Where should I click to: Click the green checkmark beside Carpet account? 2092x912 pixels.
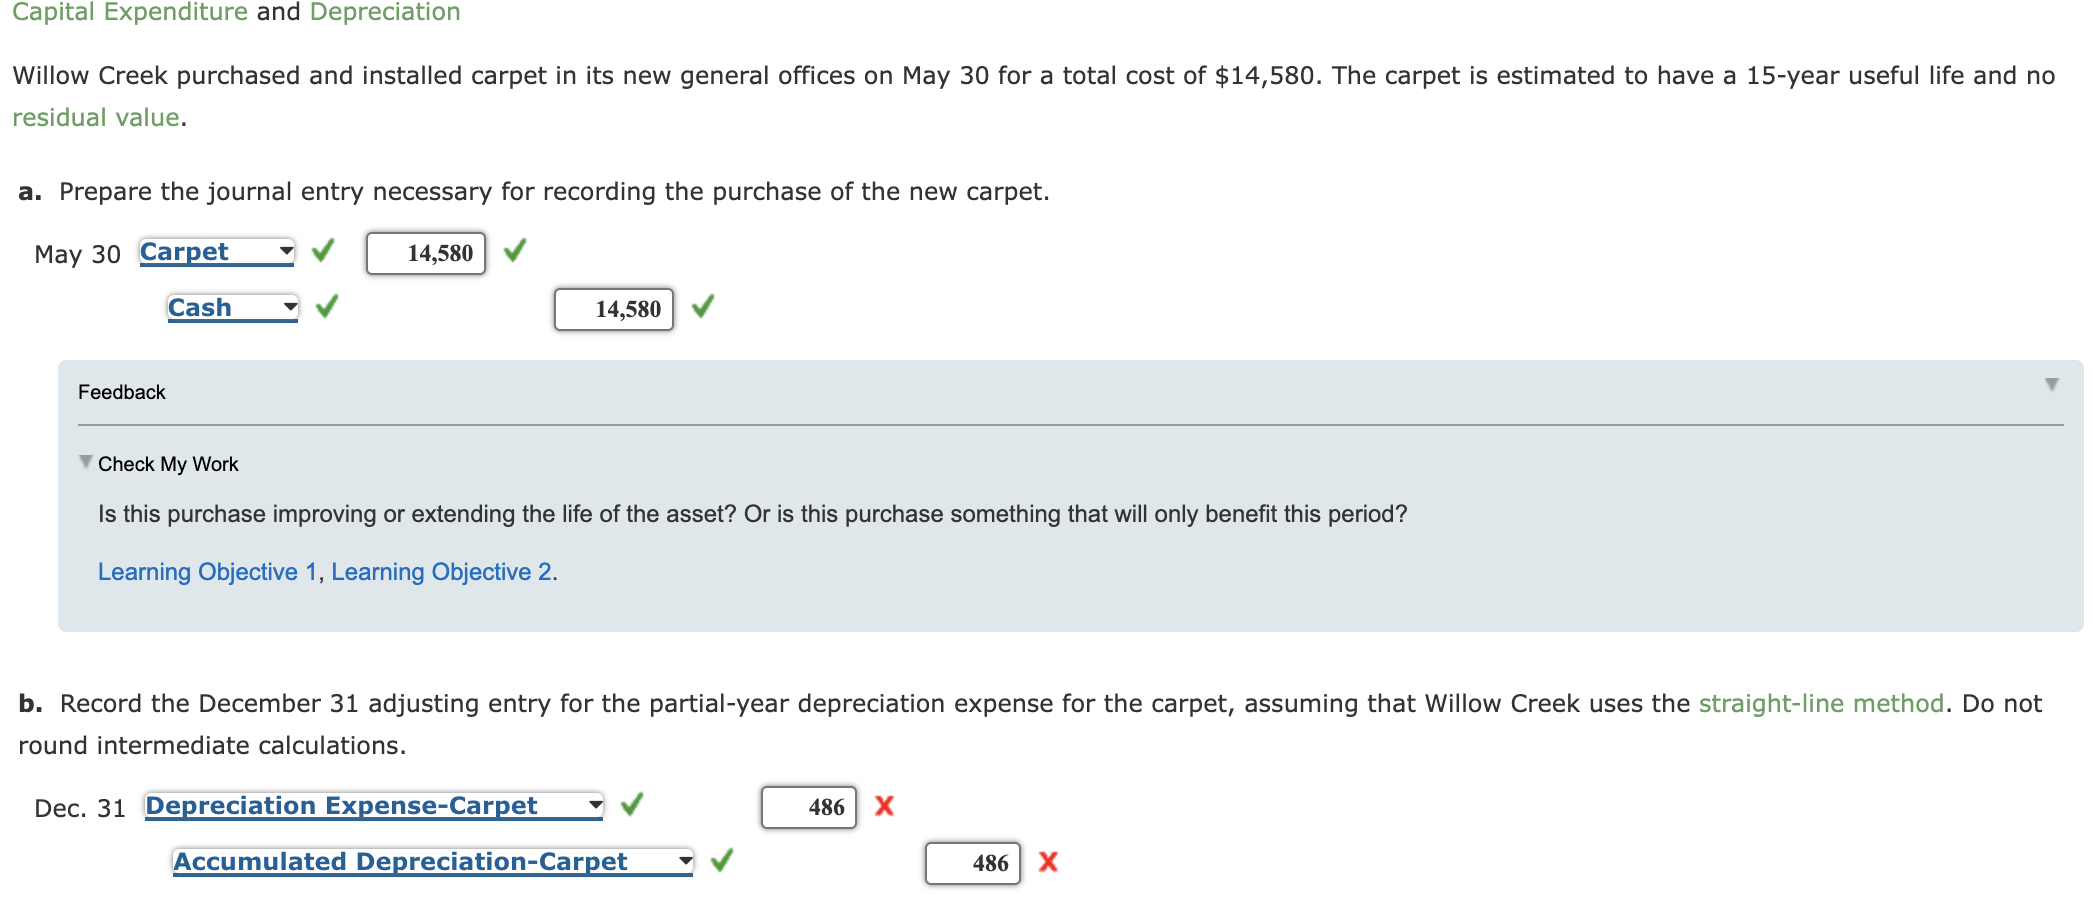tap(322, 252)
